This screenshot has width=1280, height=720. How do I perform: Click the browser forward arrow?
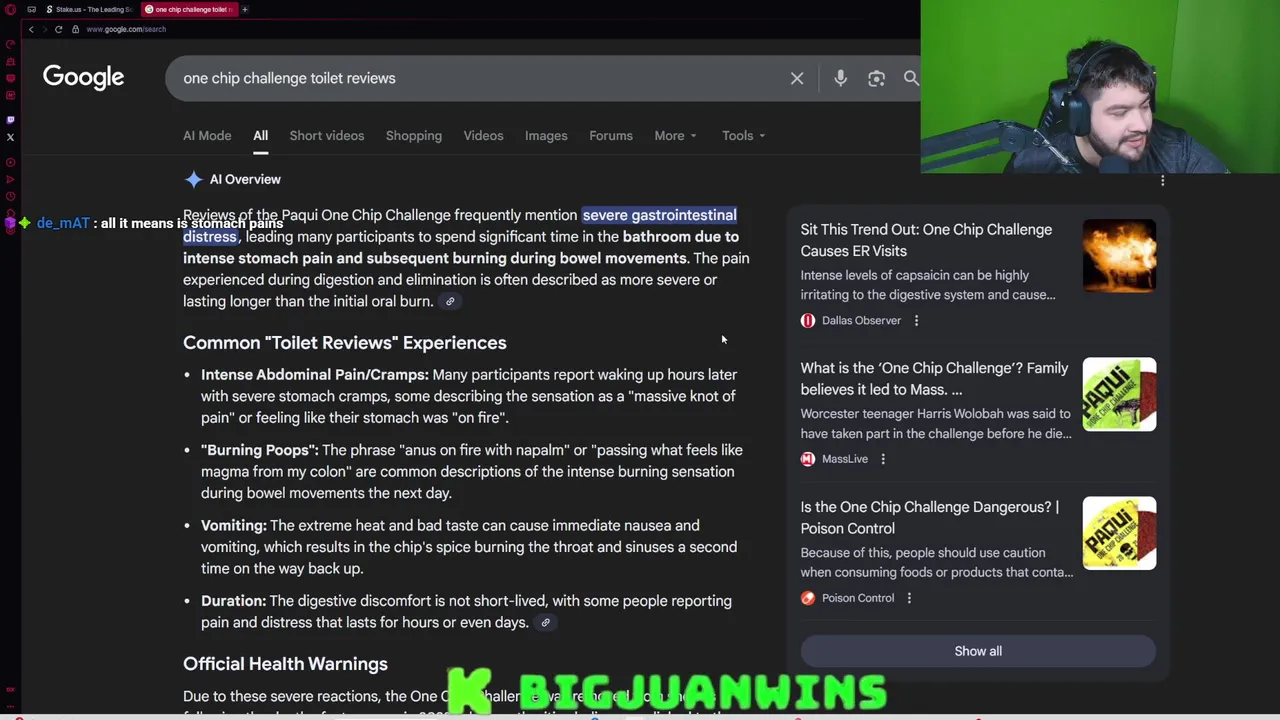tap(44, 29)
